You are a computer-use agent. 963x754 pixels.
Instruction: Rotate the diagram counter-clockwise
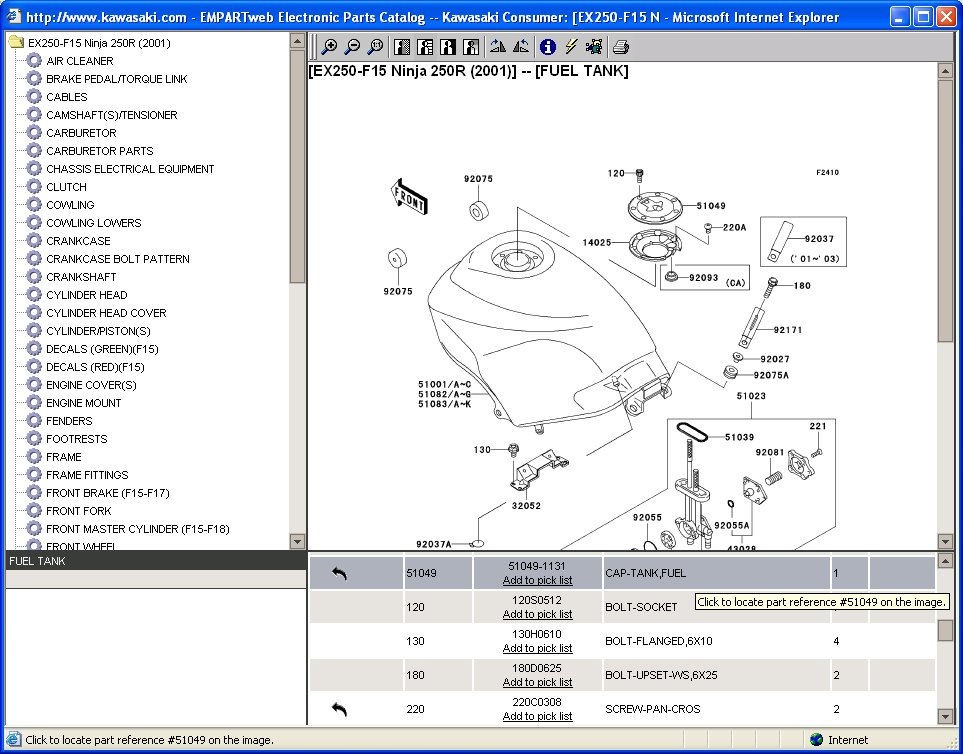tap(520, 47)
